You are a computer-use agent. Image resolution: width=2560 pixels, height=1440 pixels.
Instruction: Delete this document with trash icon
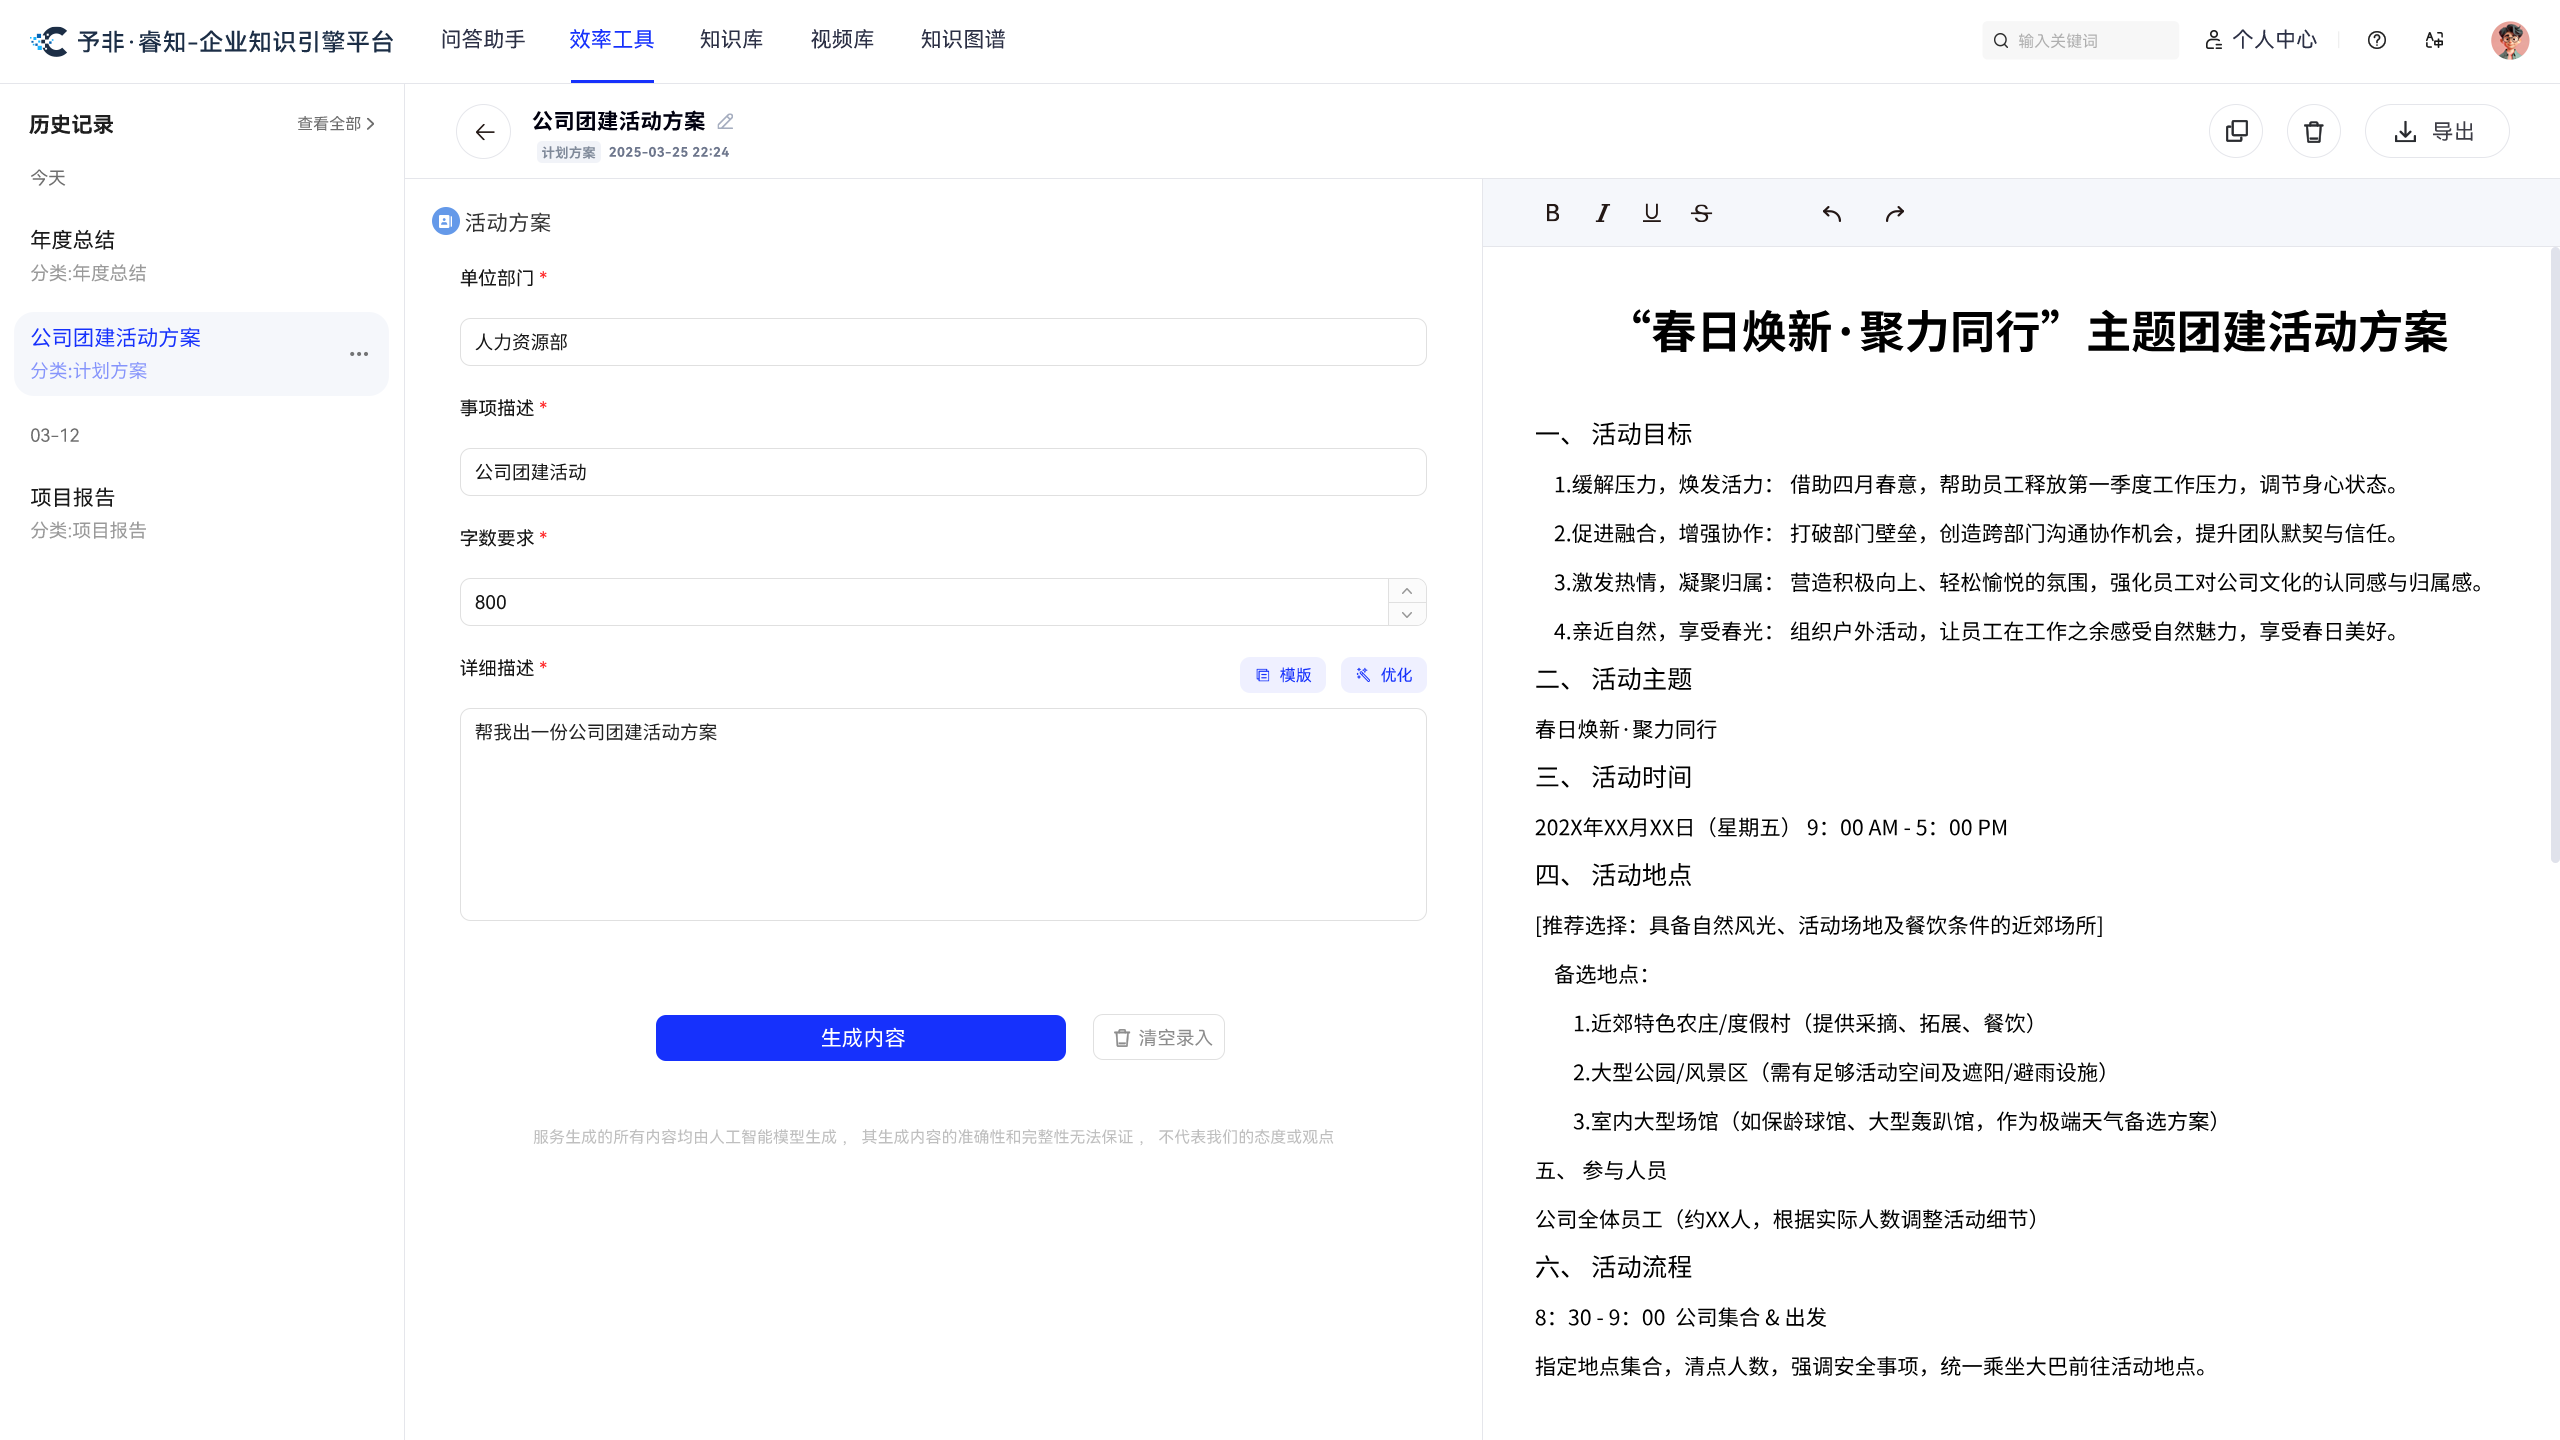(2313, 131)
